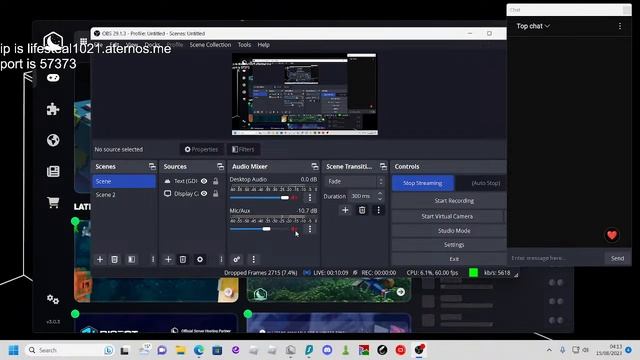
Task: Expand the Top chat dropdown
Action: 533,26
